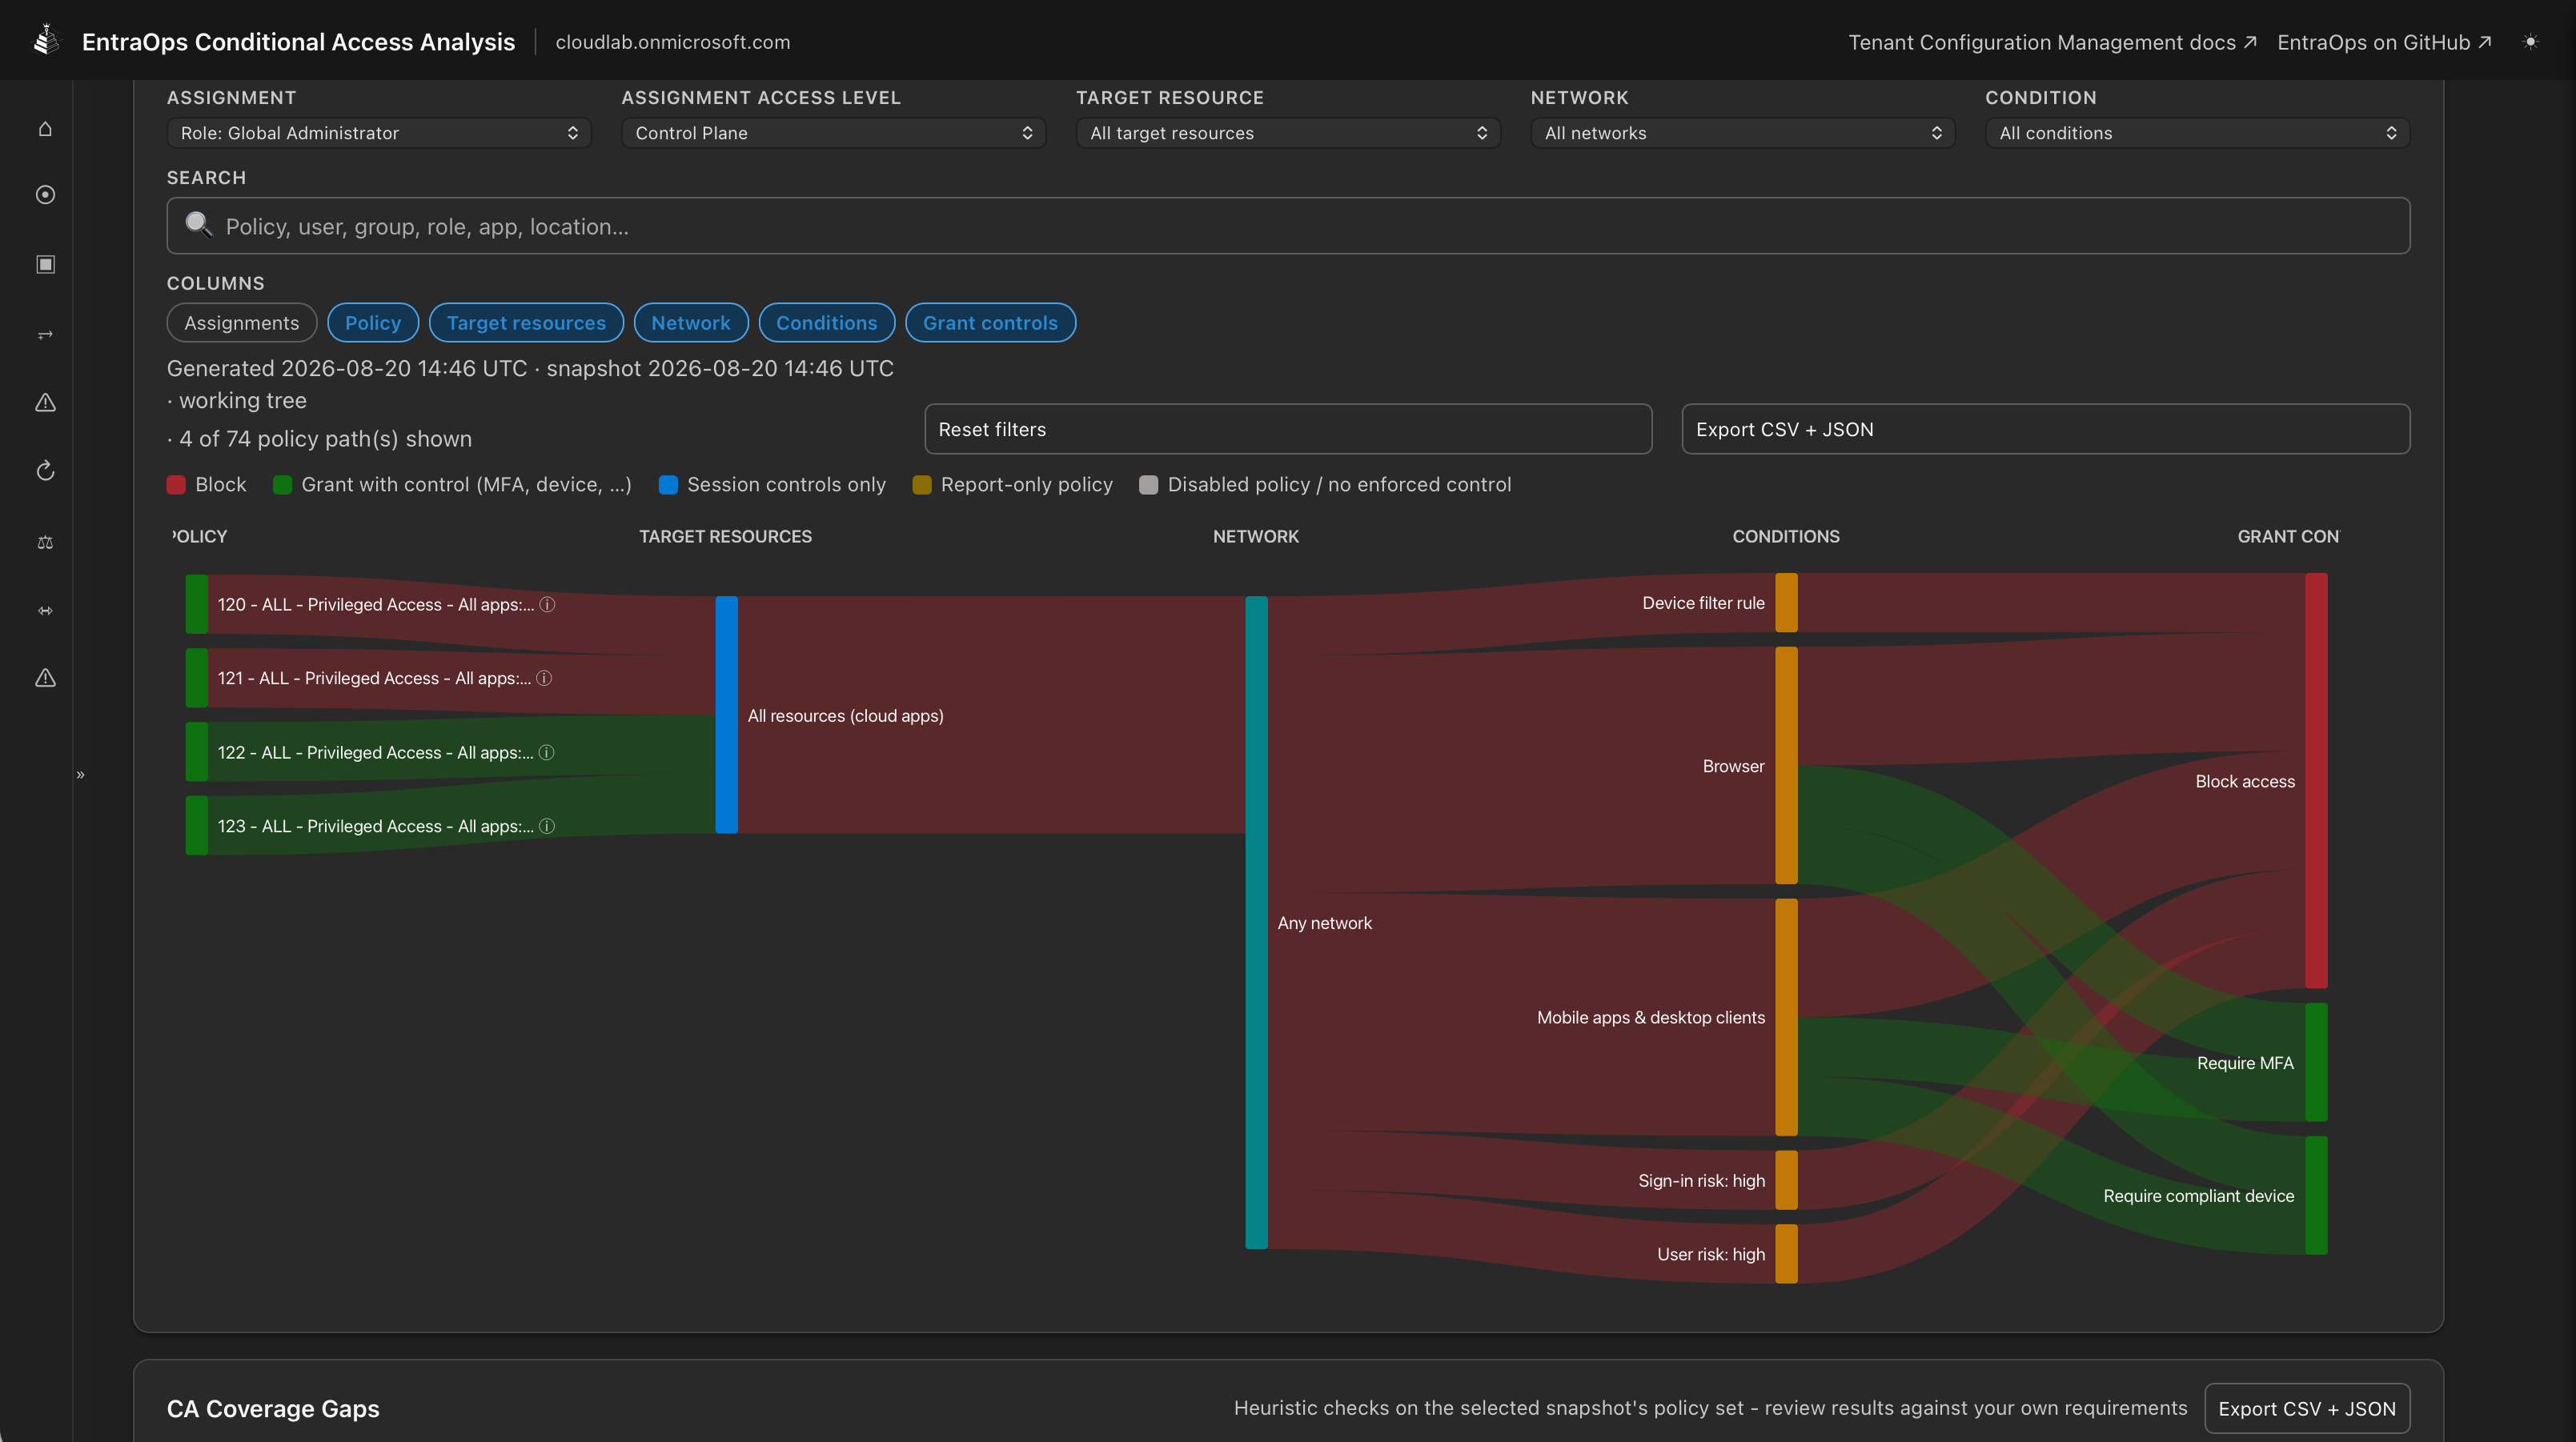Click the red Block legend swatch
Viewport: 2576px width, 1442px height.
pos(176,485)
